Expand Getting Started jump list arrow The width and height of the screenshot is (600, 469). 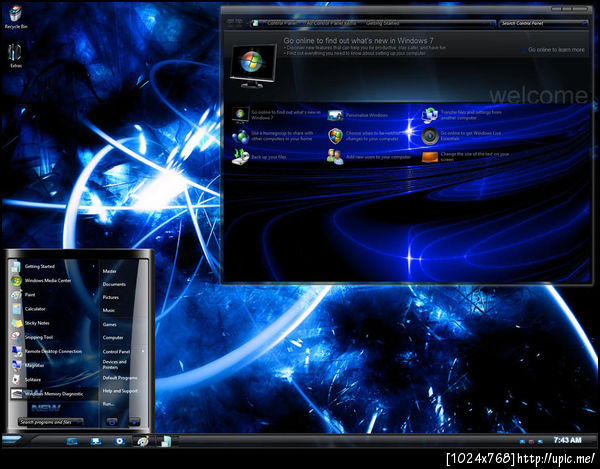point(93,266)
